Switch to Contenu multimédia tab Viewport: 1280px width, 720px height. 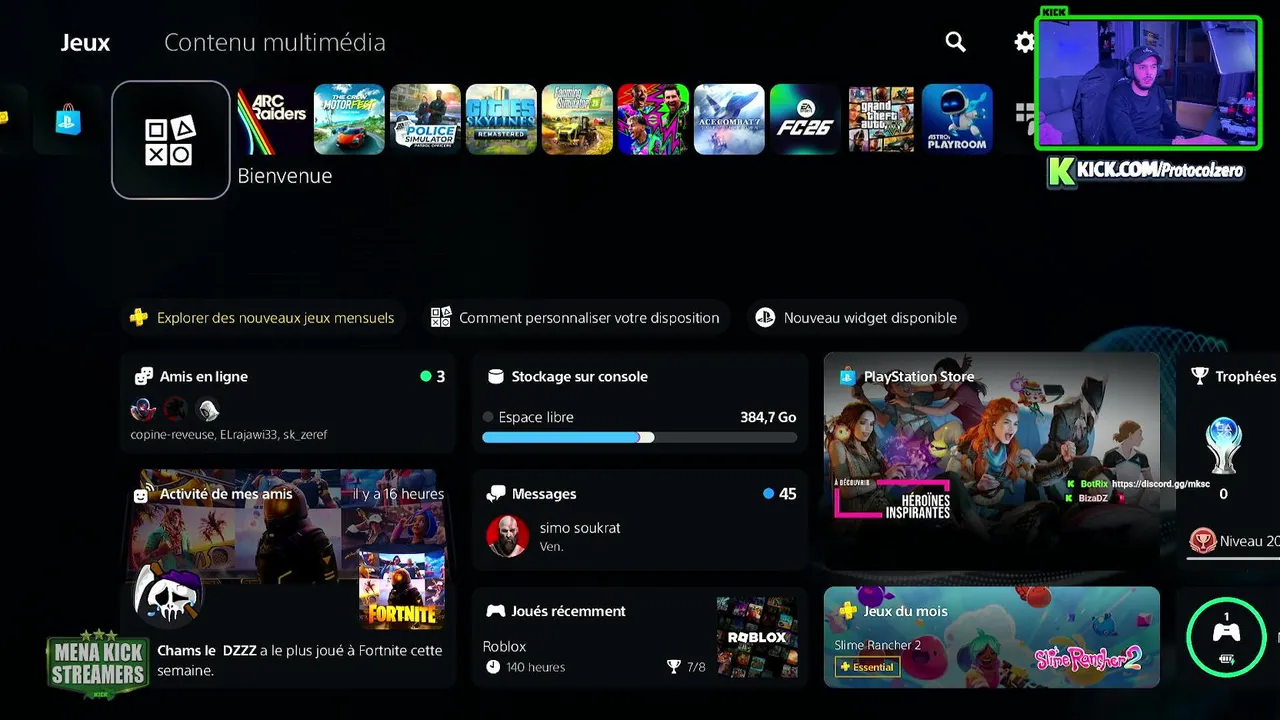point(275,42)
